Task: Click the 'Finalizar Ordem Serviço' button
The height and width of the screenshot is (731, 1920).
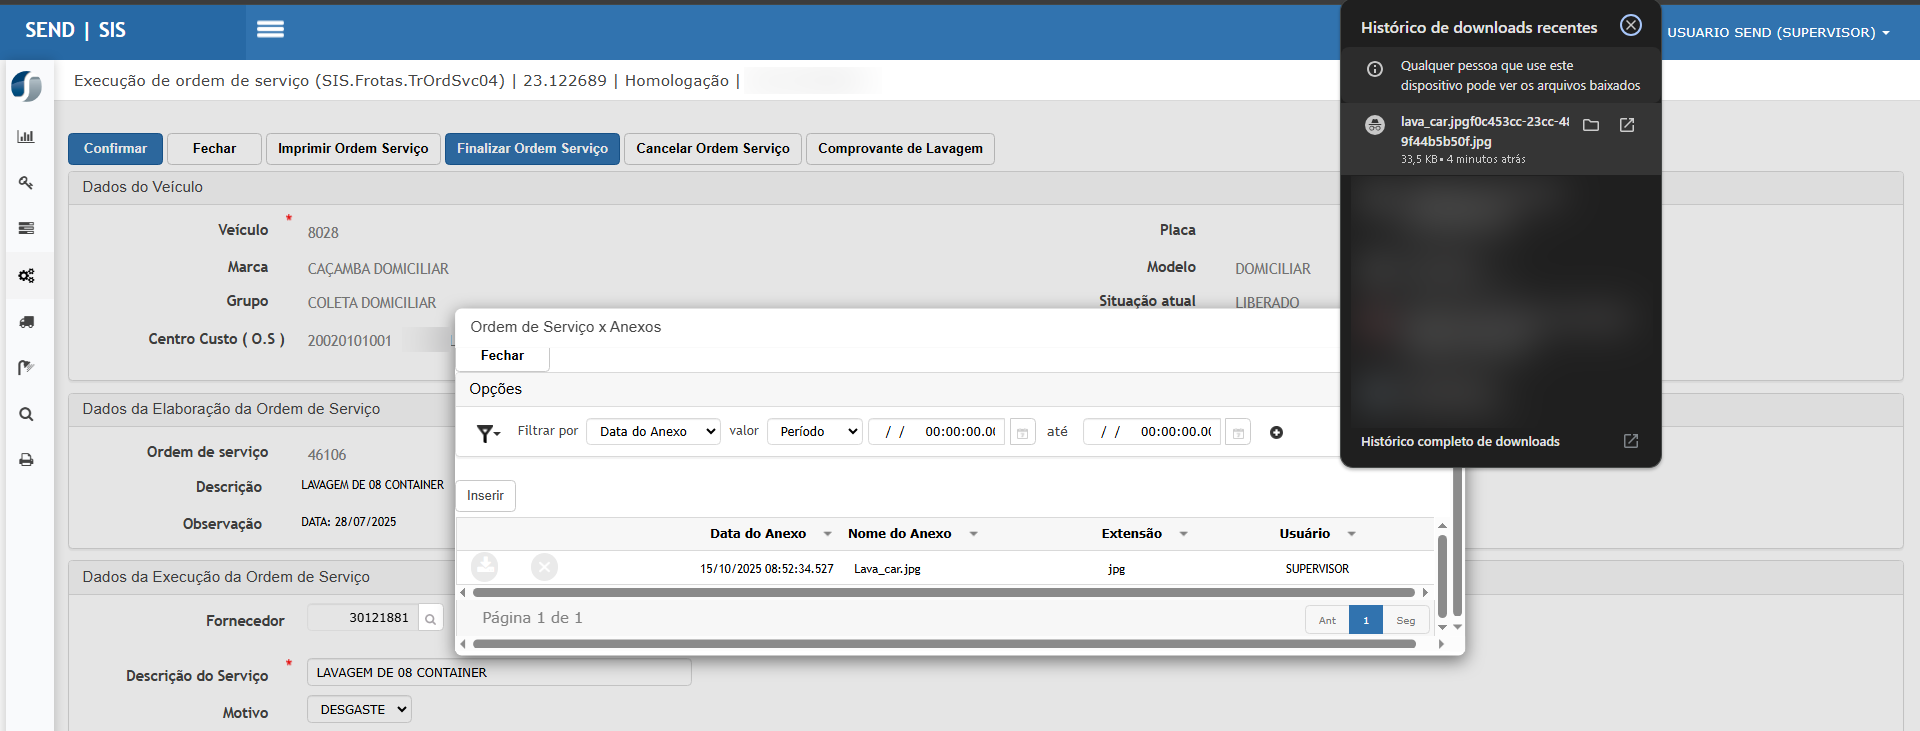Action: [532, 148]
